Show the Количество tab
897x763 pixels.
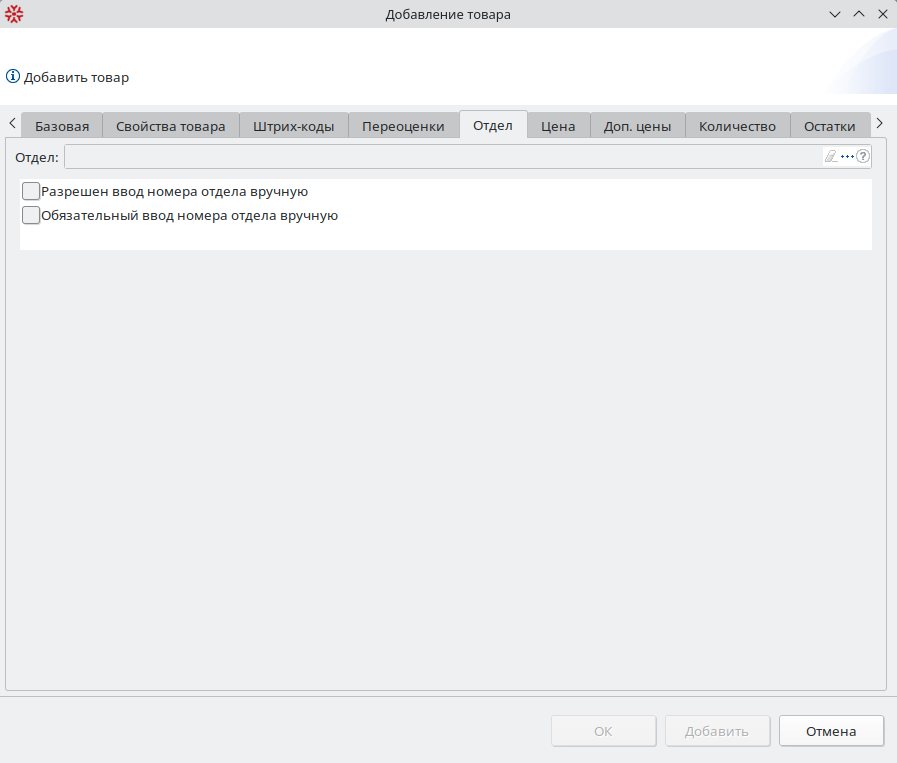coord(737,126)
